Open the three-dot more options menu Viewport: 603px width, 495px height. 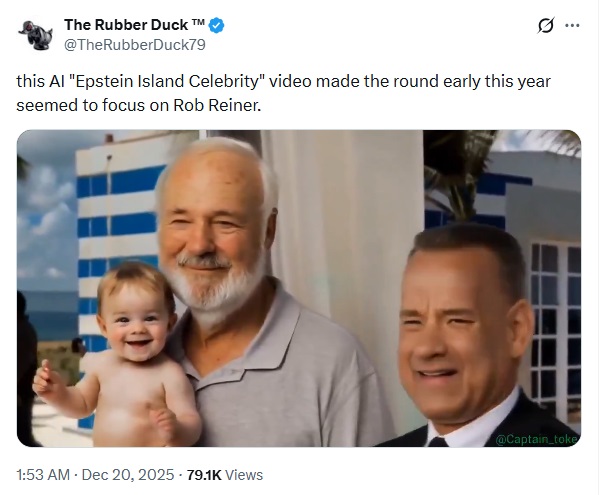click(572, 26)
